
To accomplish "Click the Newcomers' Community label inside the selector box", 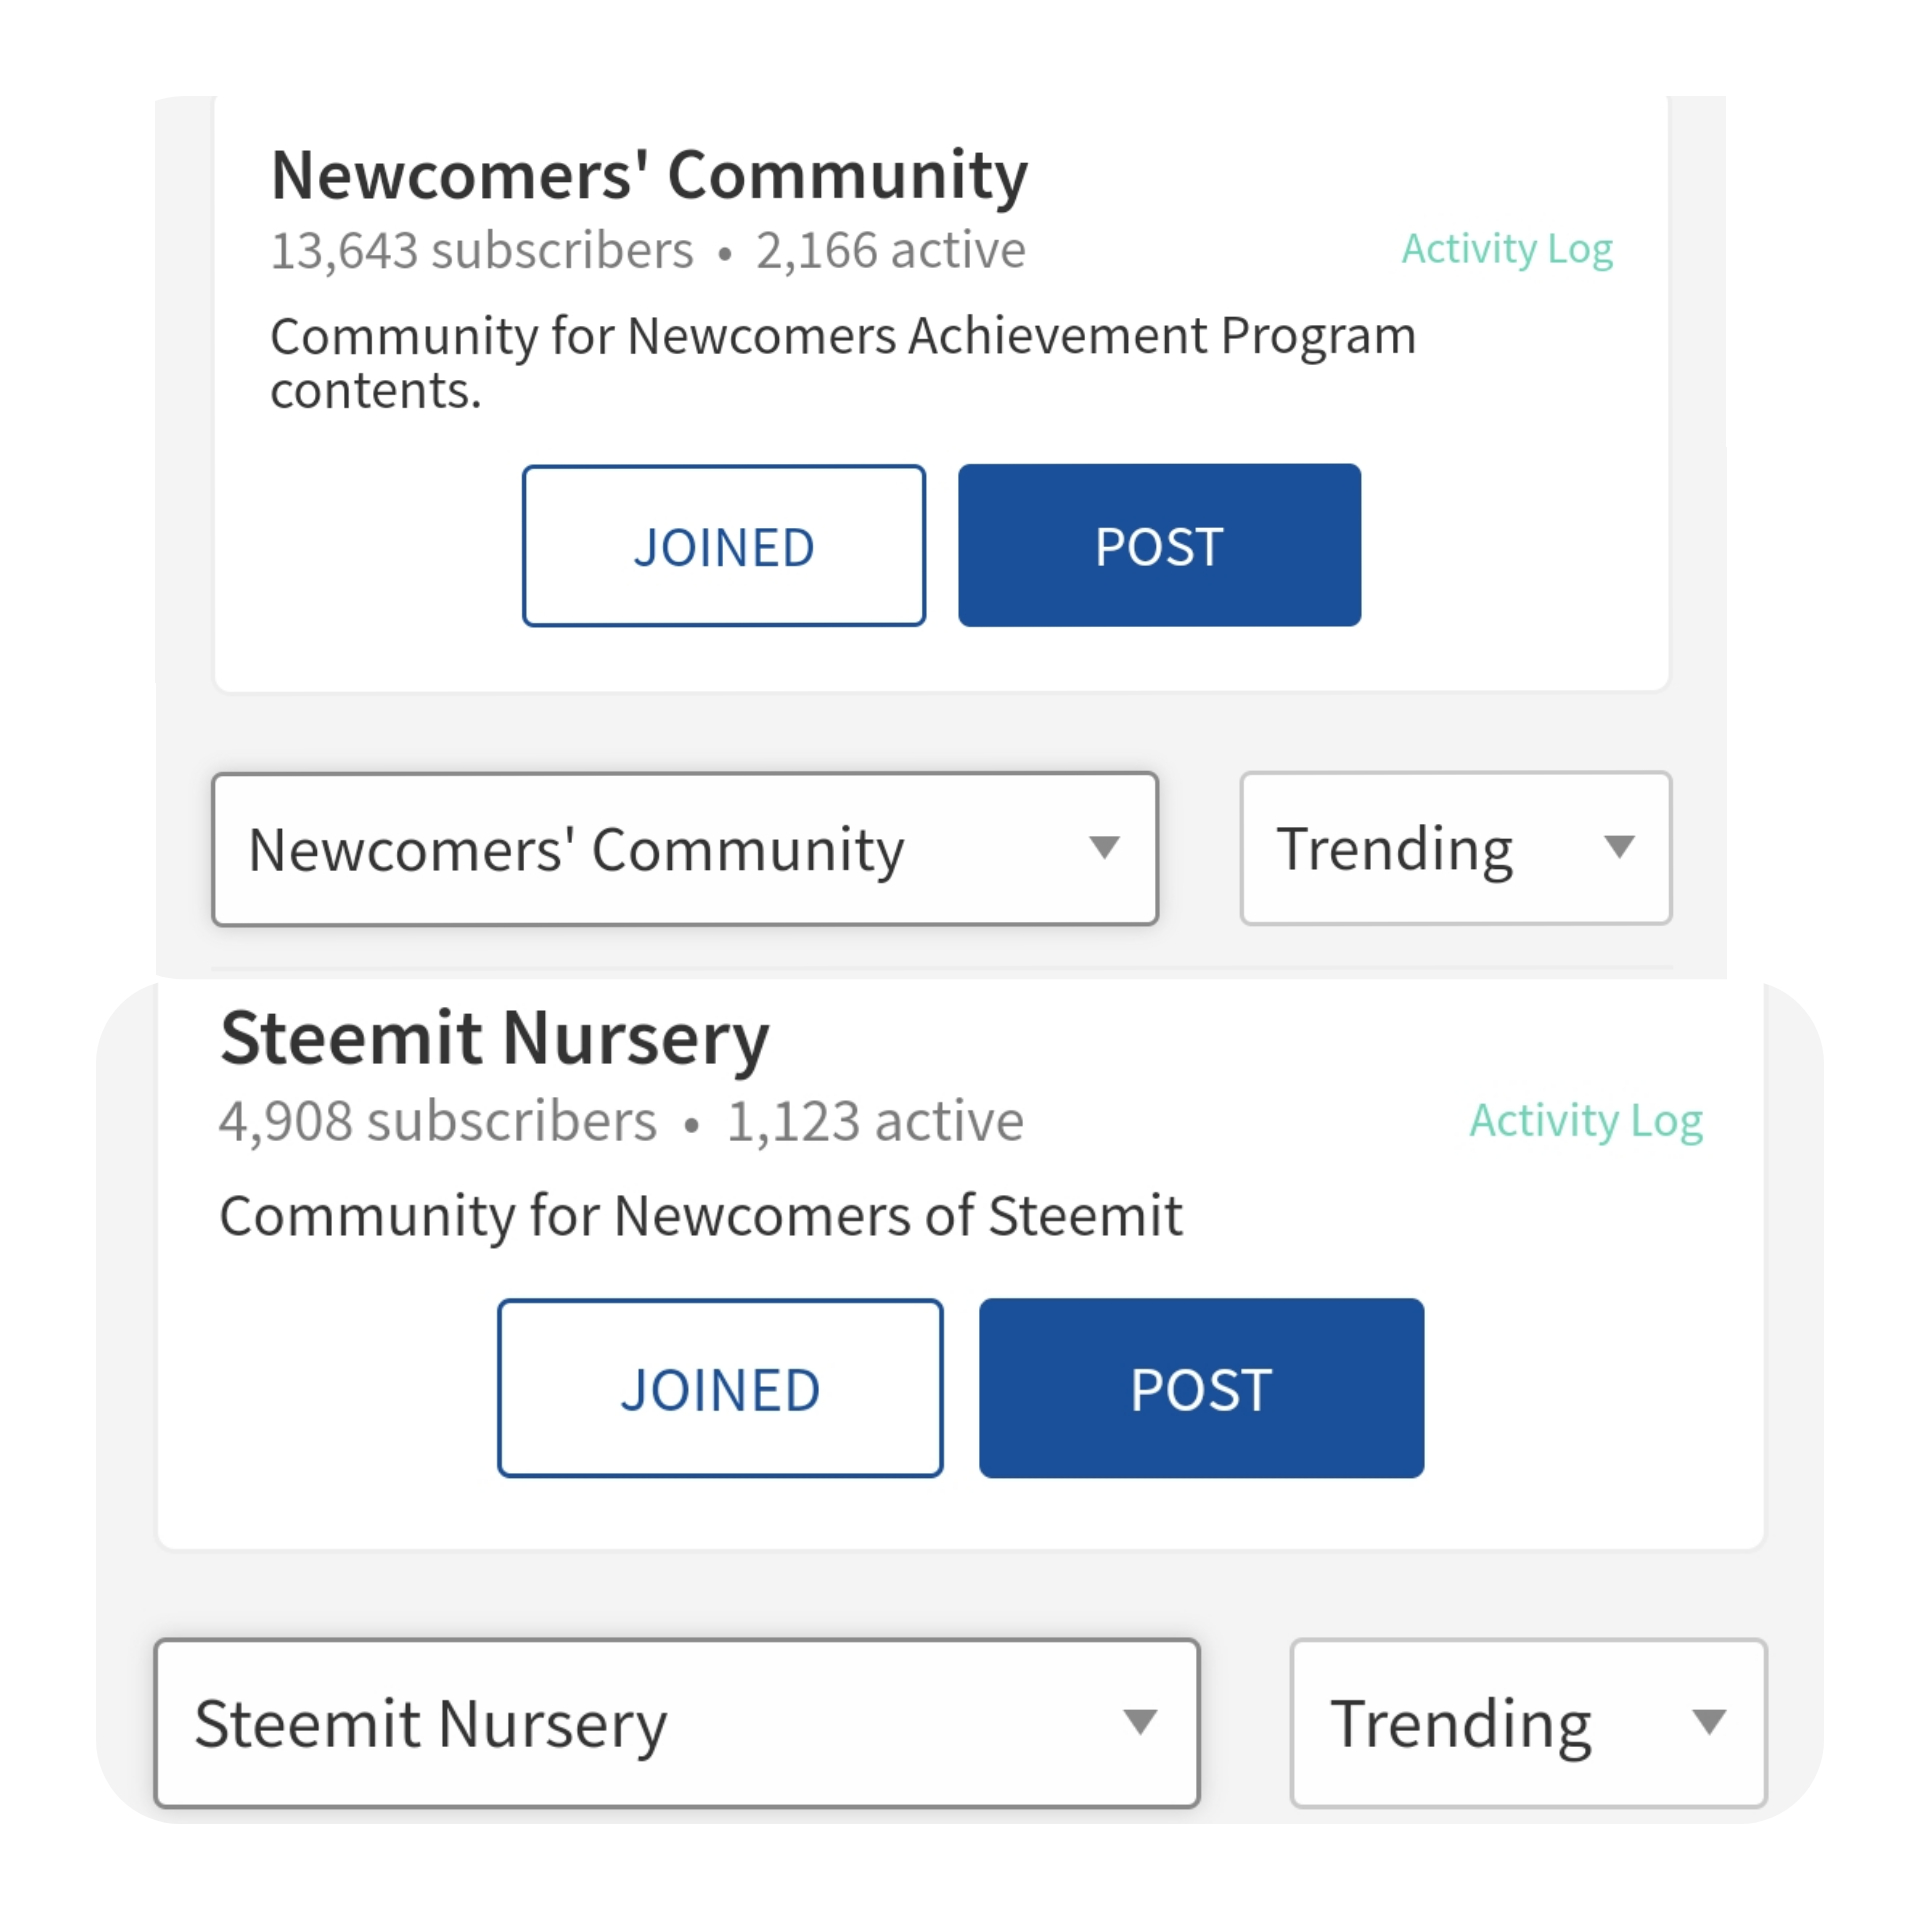I will coord(576,850).
